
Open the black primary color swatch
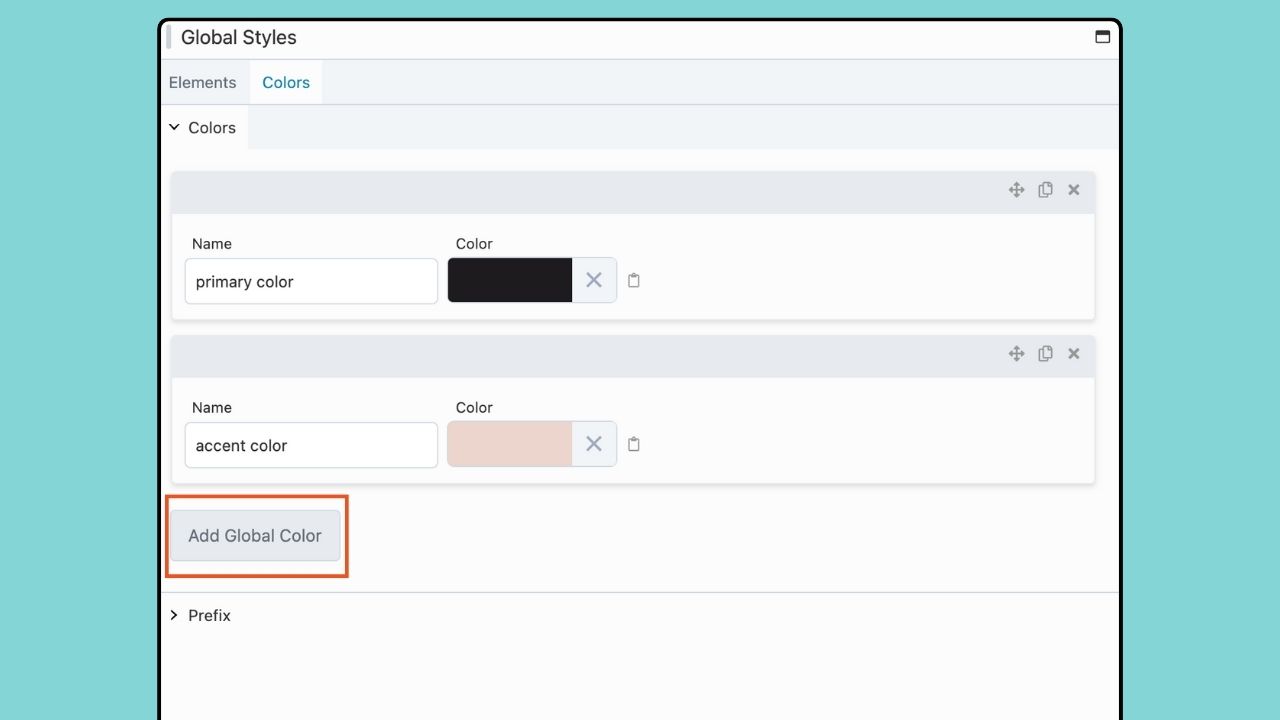510,281
